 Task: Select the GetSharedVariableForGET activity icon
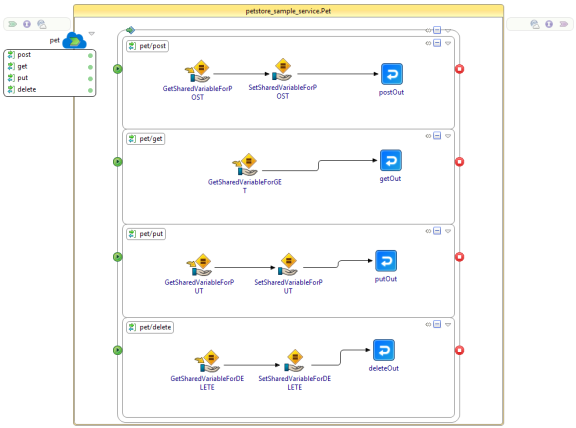pos(245,165)
